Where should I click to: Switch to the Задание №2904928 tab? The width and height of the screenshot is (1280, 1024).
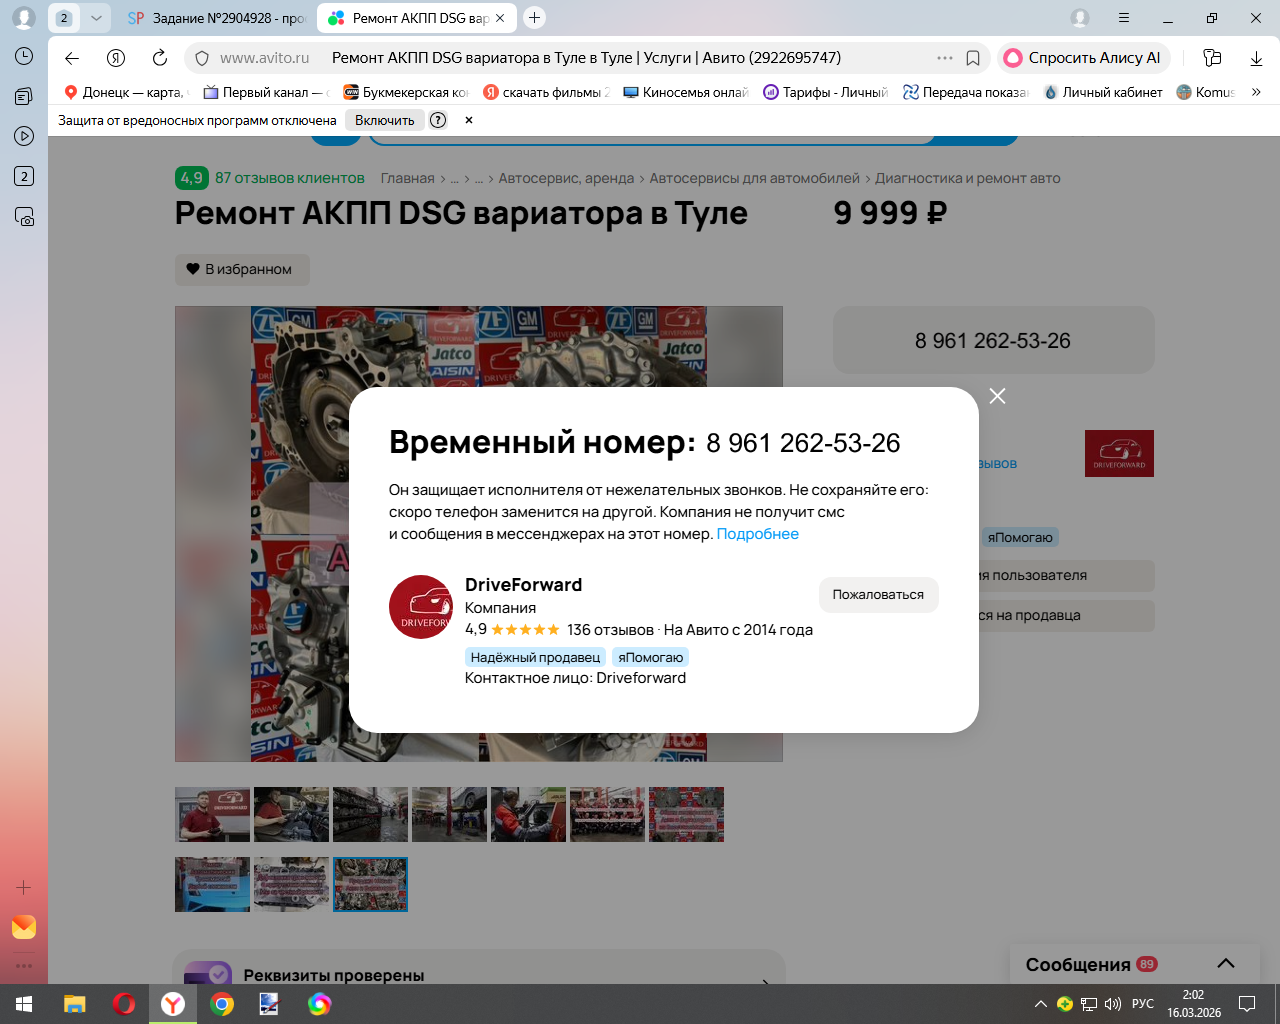coord(215,18)
